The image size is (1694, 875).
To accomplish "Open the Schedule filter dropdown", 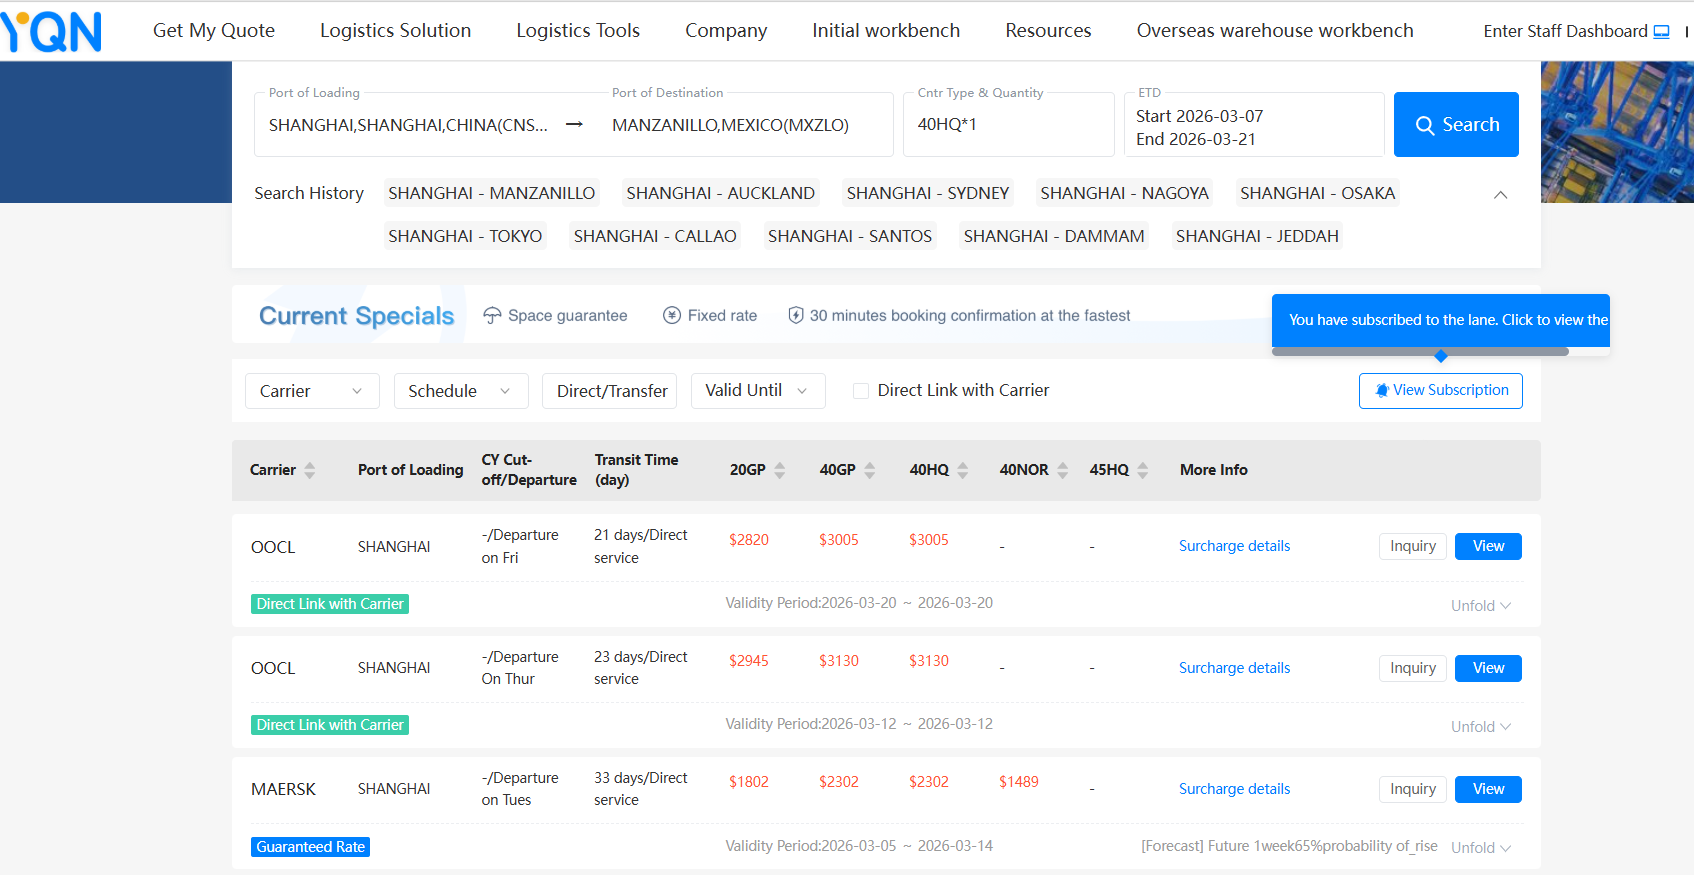I will pos(460,391).
